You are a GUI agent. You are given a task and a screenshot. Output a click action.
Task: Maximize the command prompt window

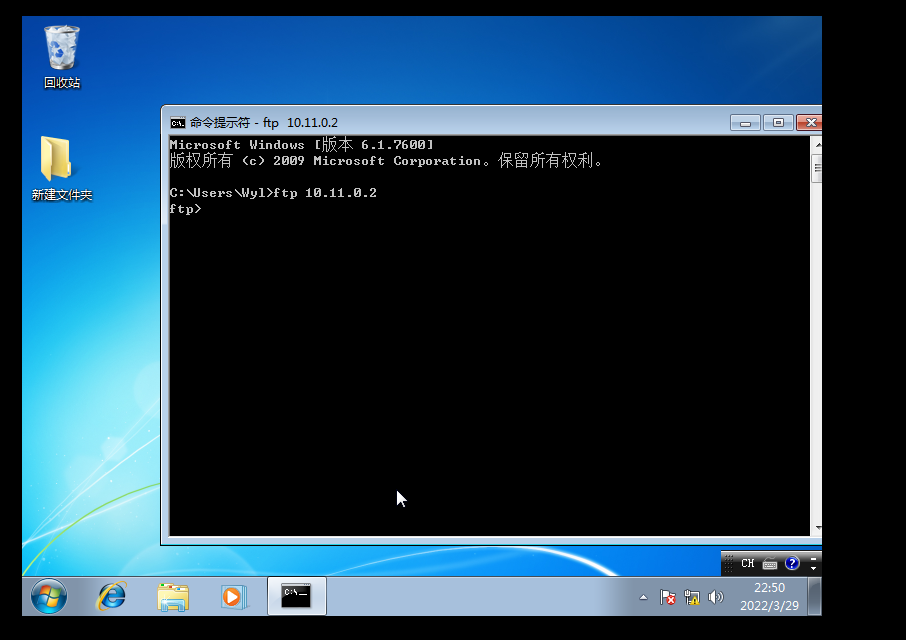(x=778, y=122)
